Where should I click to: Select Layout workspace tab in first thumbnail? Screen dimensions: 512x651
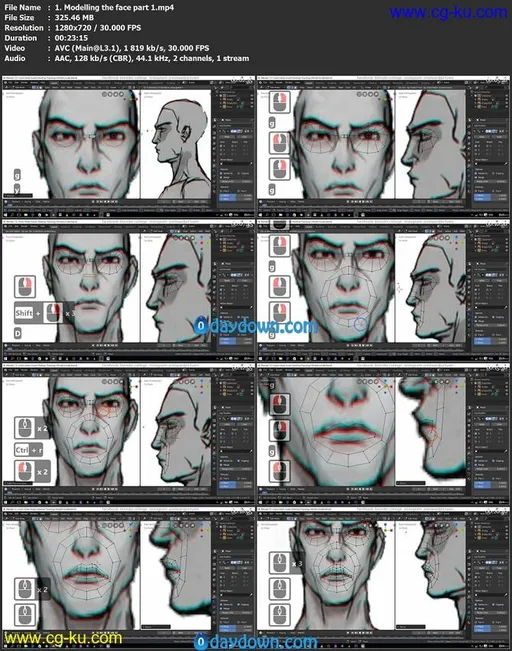54,83
